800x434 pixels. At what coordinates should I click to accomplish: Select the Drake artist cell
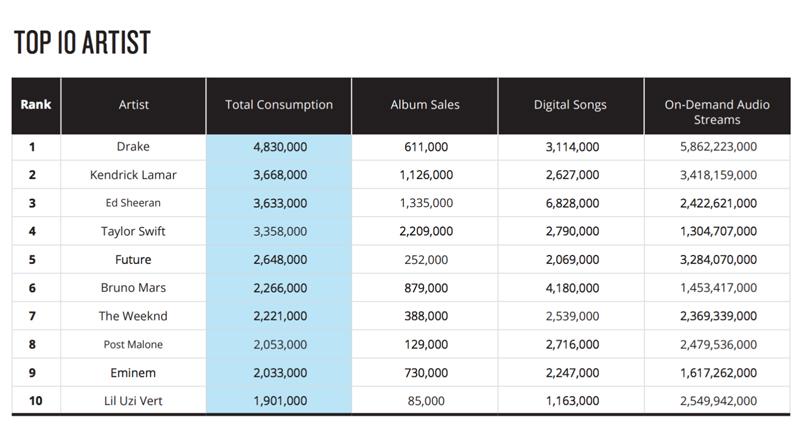click(x=133, y=147)
